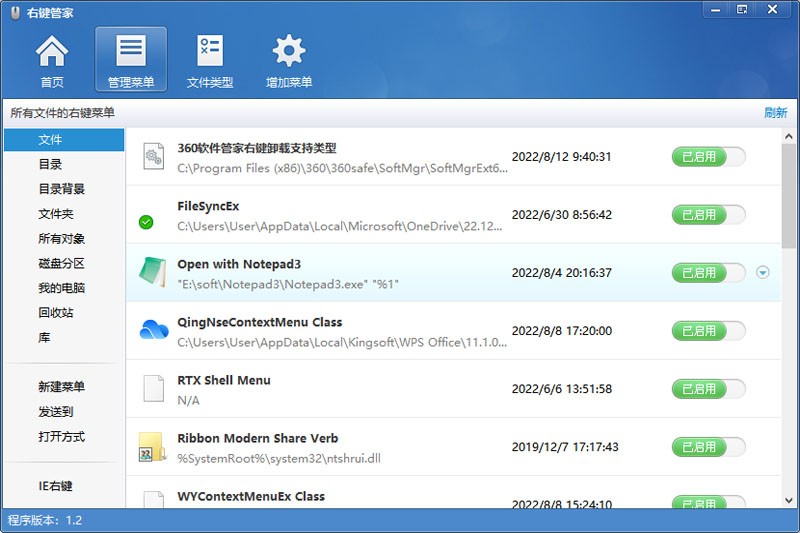The image size is (800, 533).
Task: Toggle WYContextMenuEx Class enabled switch
Action: point(709,502)
